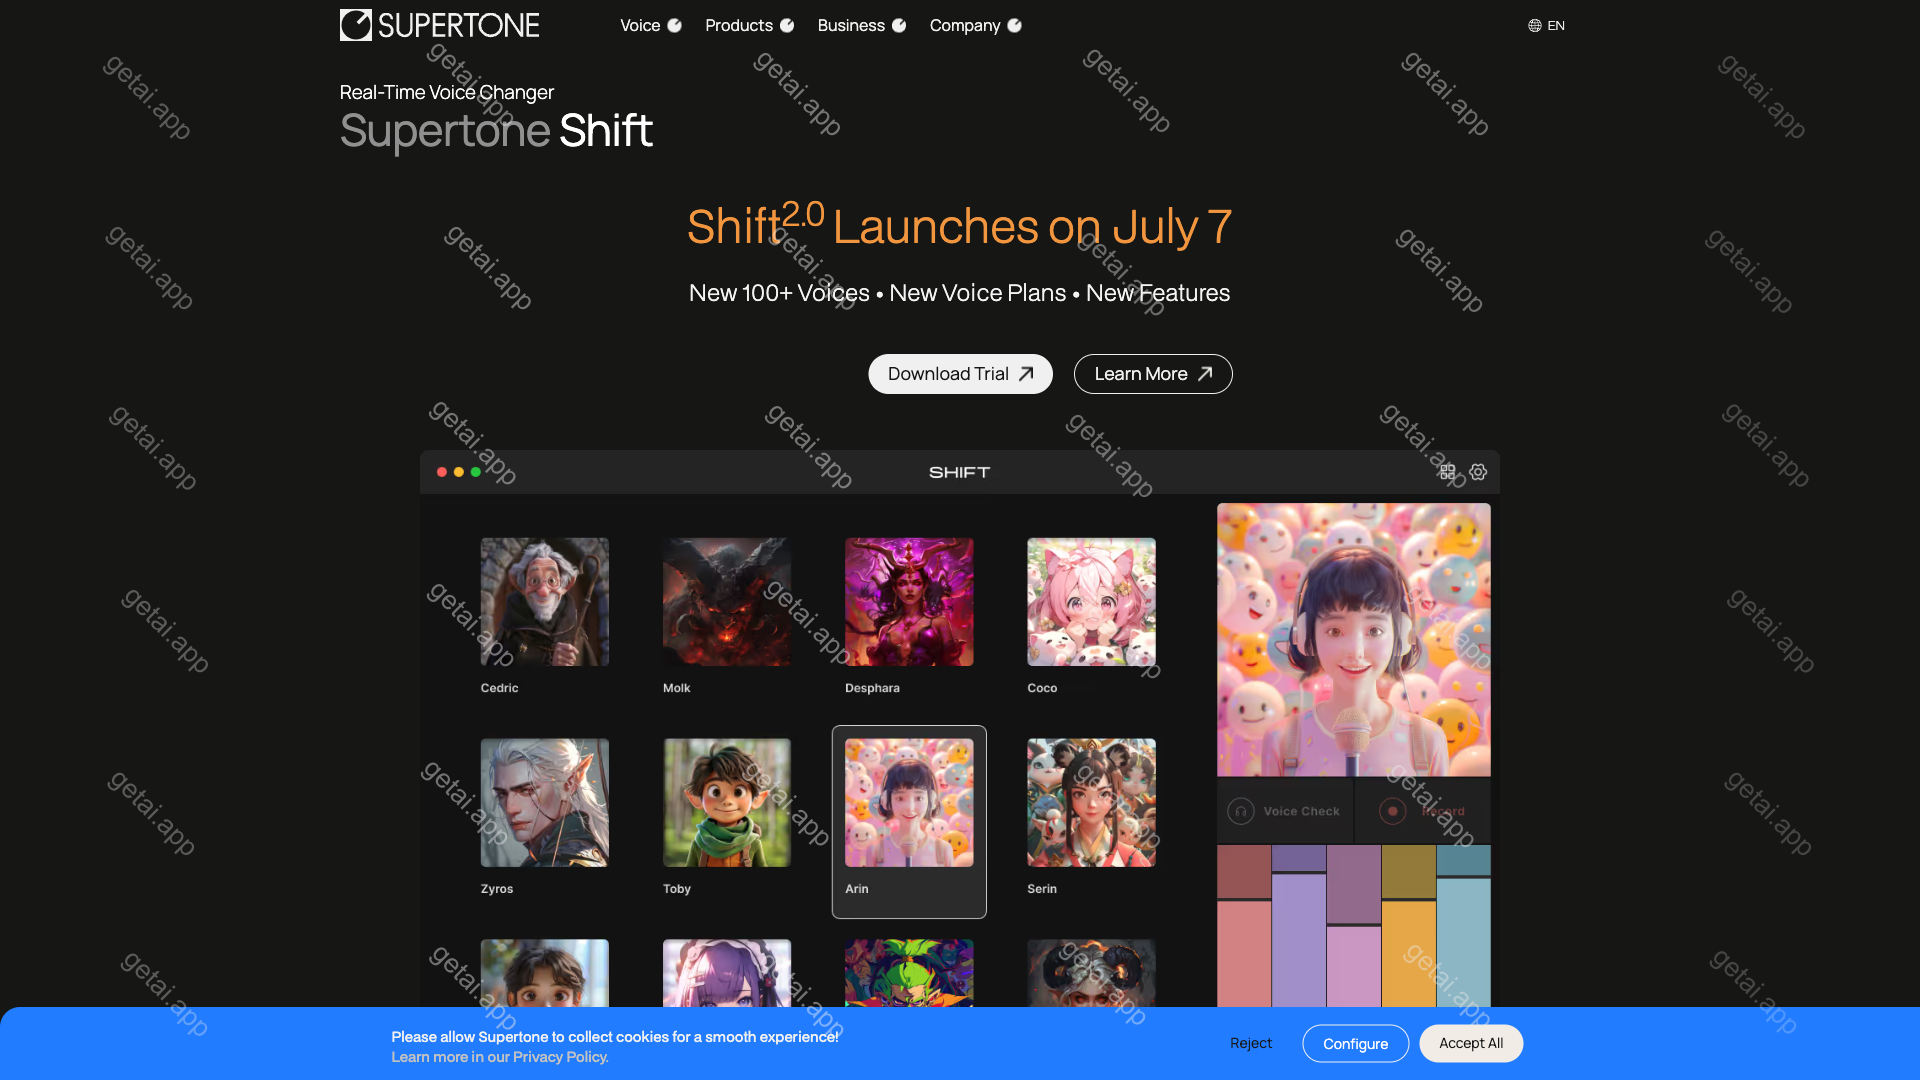Select the Zyros voice thumbnail
Viewport: 1920px width, 1080px height.
544,803
